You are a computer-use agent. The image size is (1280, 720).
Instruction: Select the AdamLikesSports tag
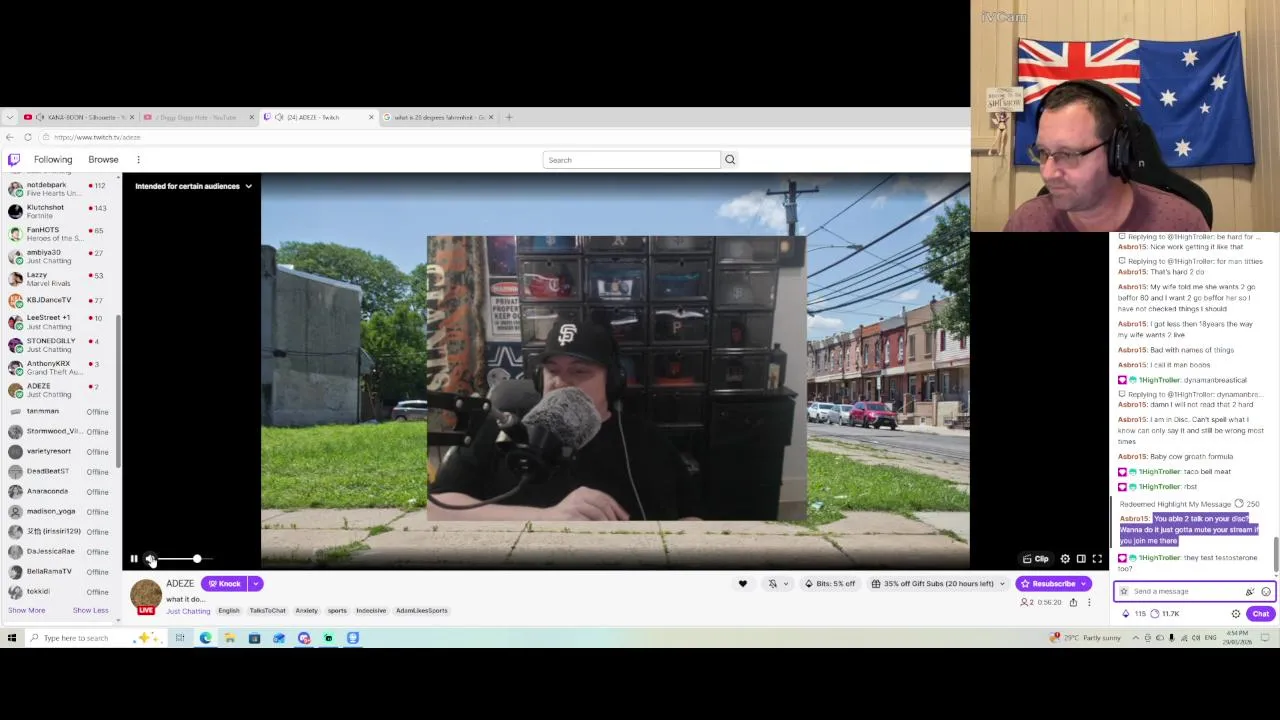421,611
